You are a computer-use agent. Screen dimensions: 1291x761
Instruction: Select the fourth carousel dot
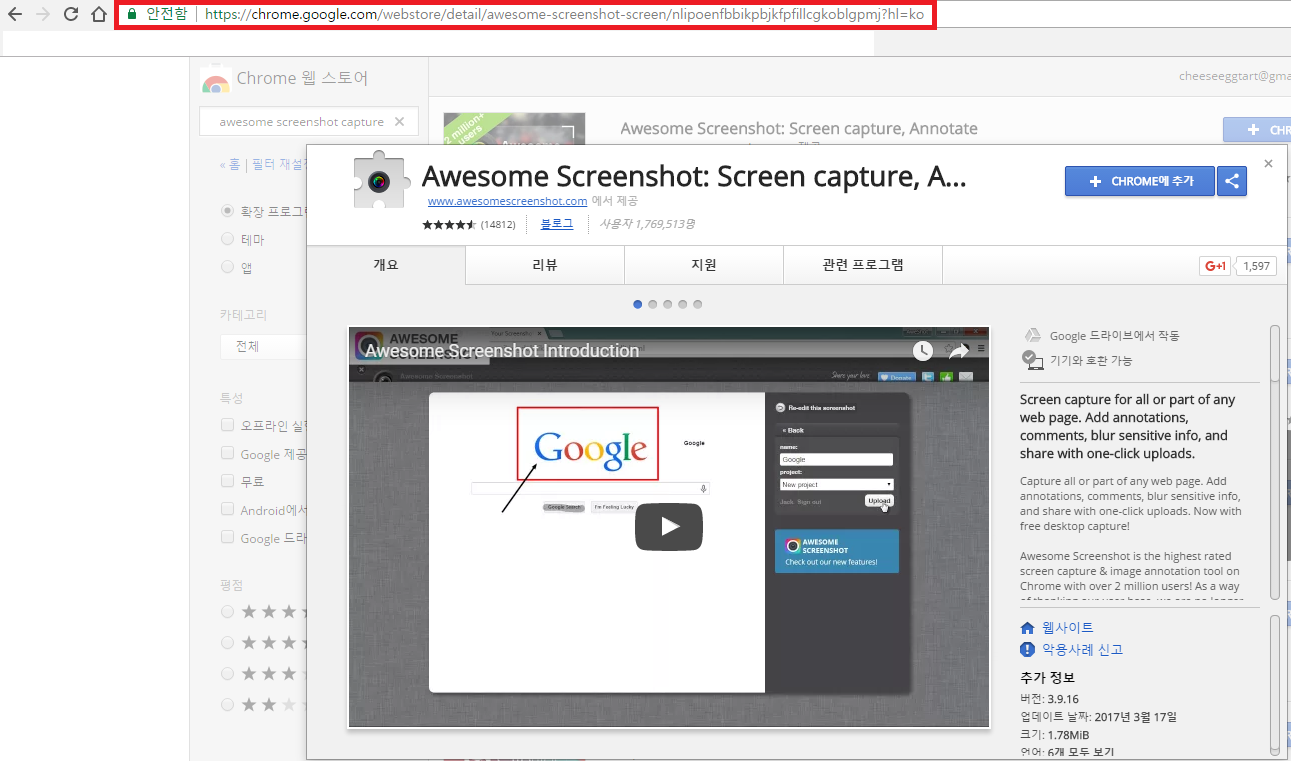(683, 304)
